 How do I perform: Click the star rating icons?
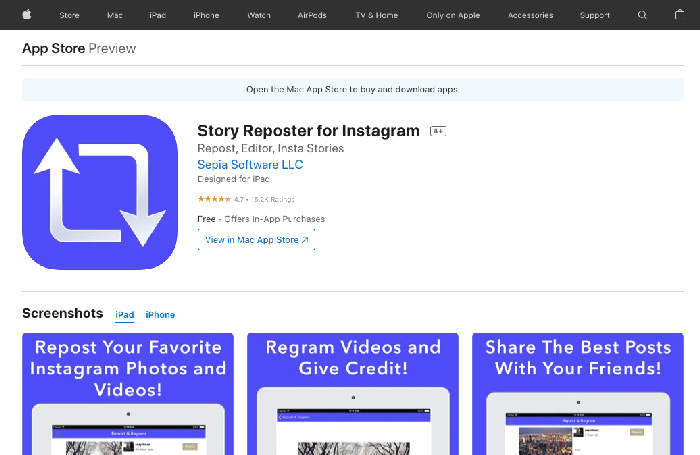pyautogui.click(x=214, y=199)
